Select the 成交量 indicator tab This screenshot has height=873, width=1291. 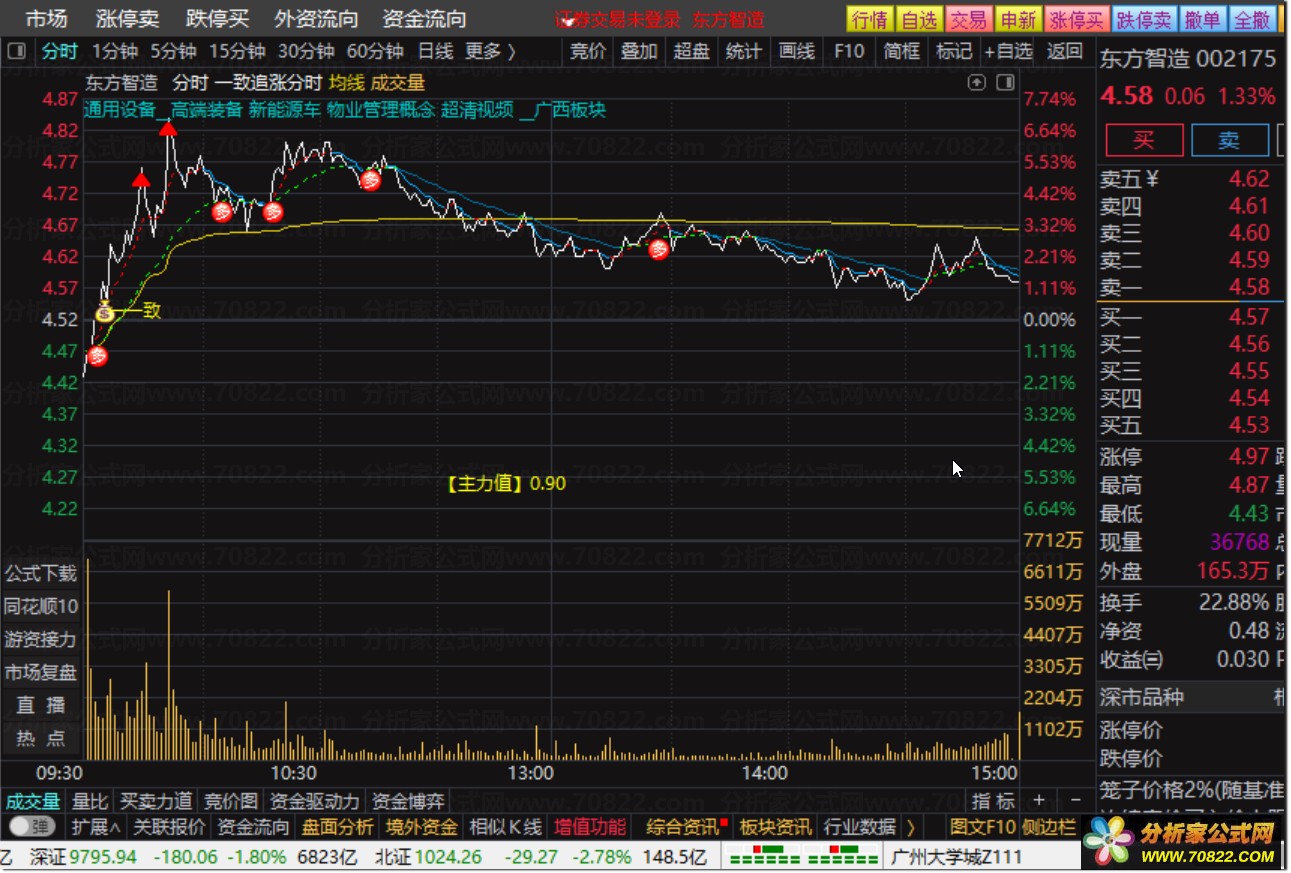[33, 801]
